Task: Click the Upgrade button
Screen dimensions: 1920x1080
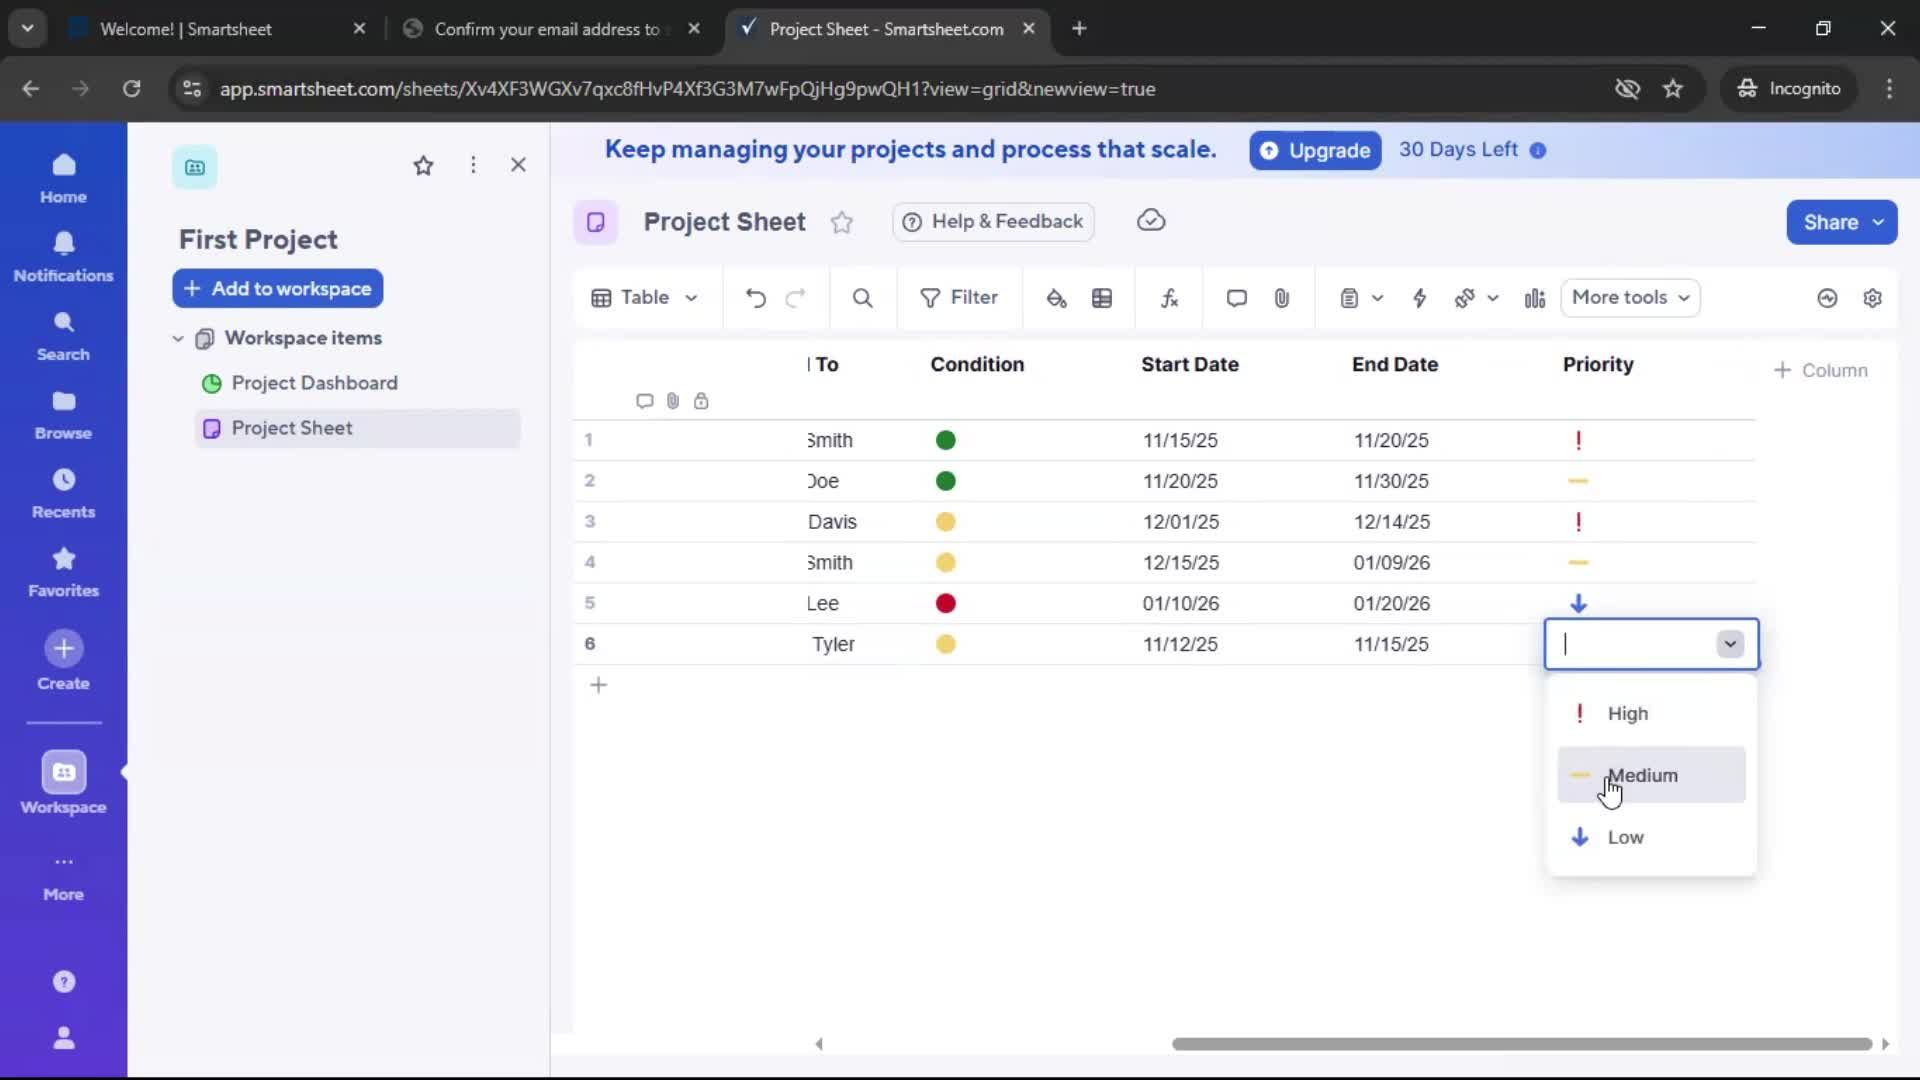Action: [1315, 150]
